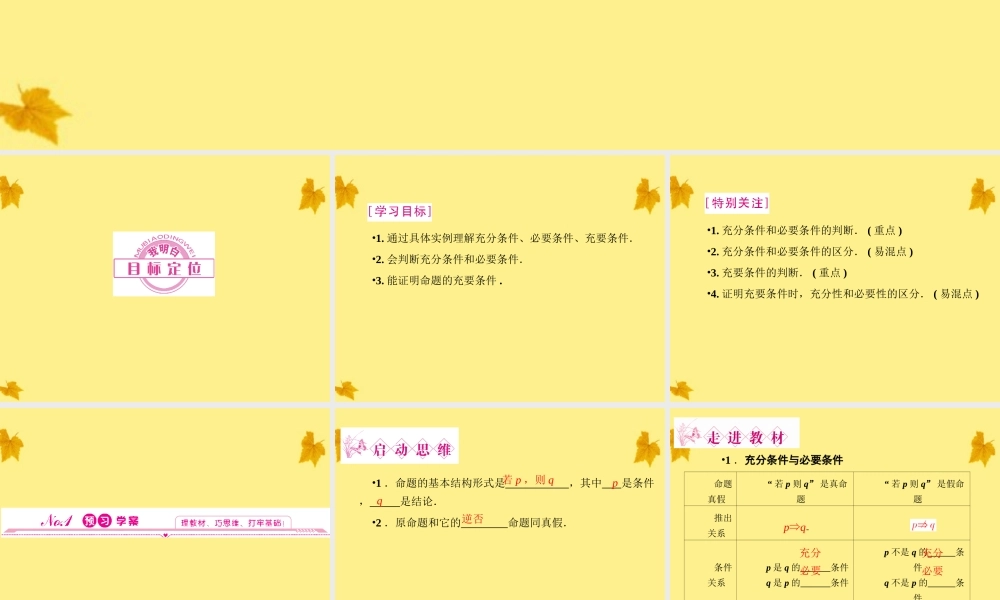Viewport: 1000px width, 600px height.
Task: Click the filled blank '逆否'
Action: pos(473,519)
